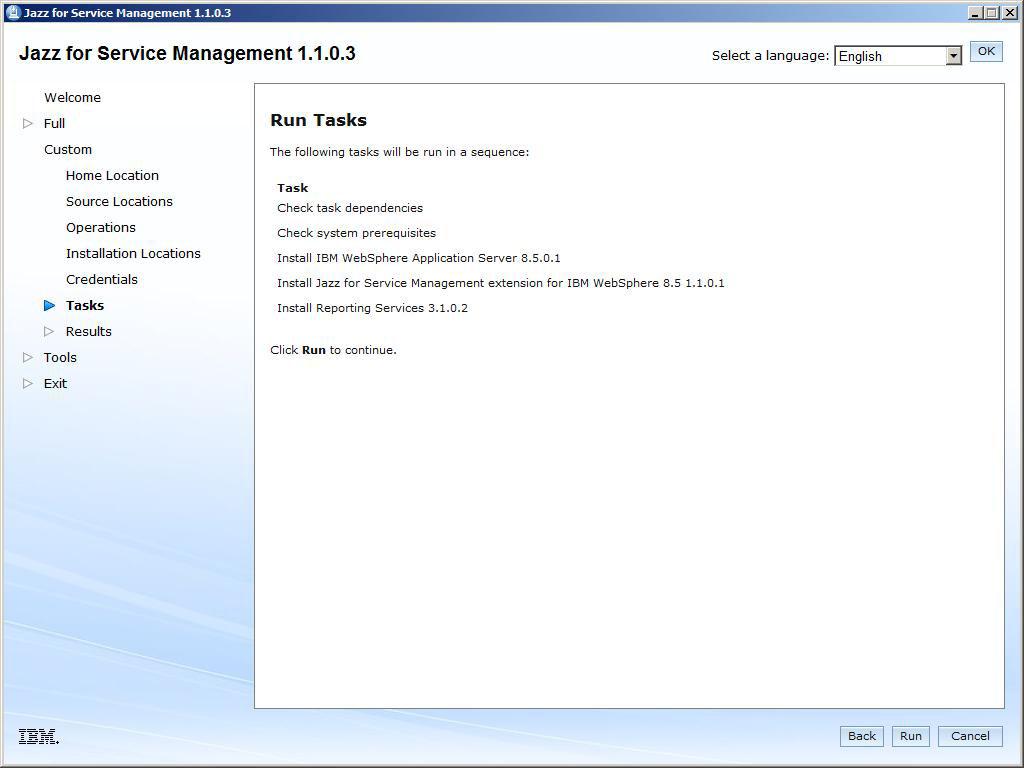Click the Cancel button
Screen dimensions: 1024x768
[970, 736]
